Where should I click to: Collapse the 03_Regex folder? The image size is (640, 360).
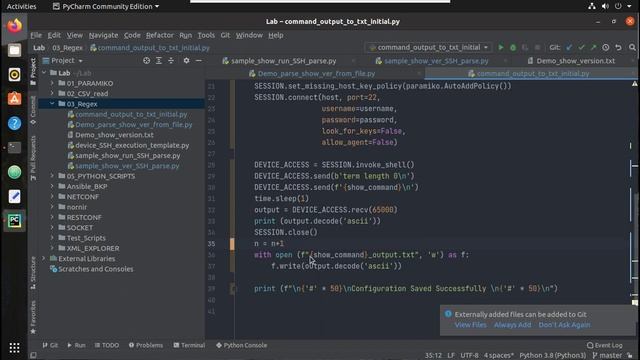pyautogui.click(x=52, y=104)
